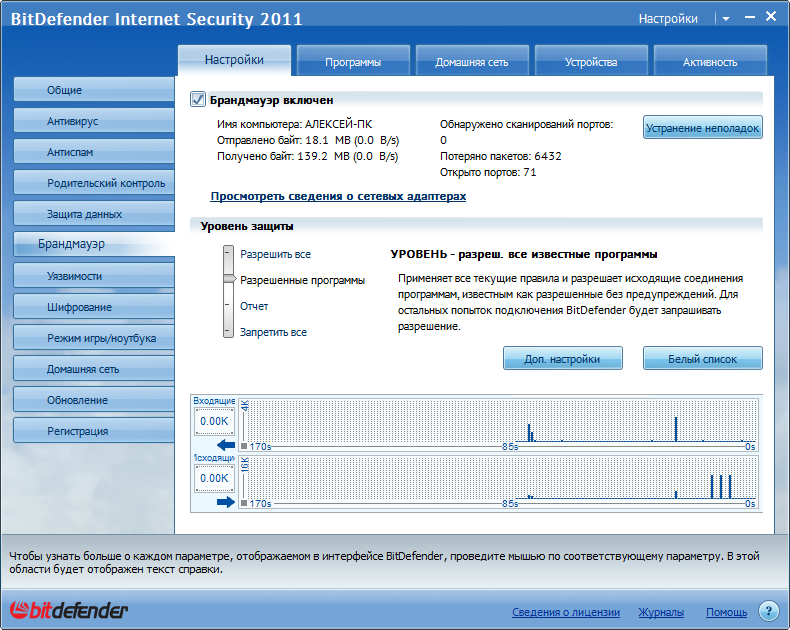Set protection level to 'Запретить все'
The width and height of the screenshot is (790, 630).
(273, 332)
